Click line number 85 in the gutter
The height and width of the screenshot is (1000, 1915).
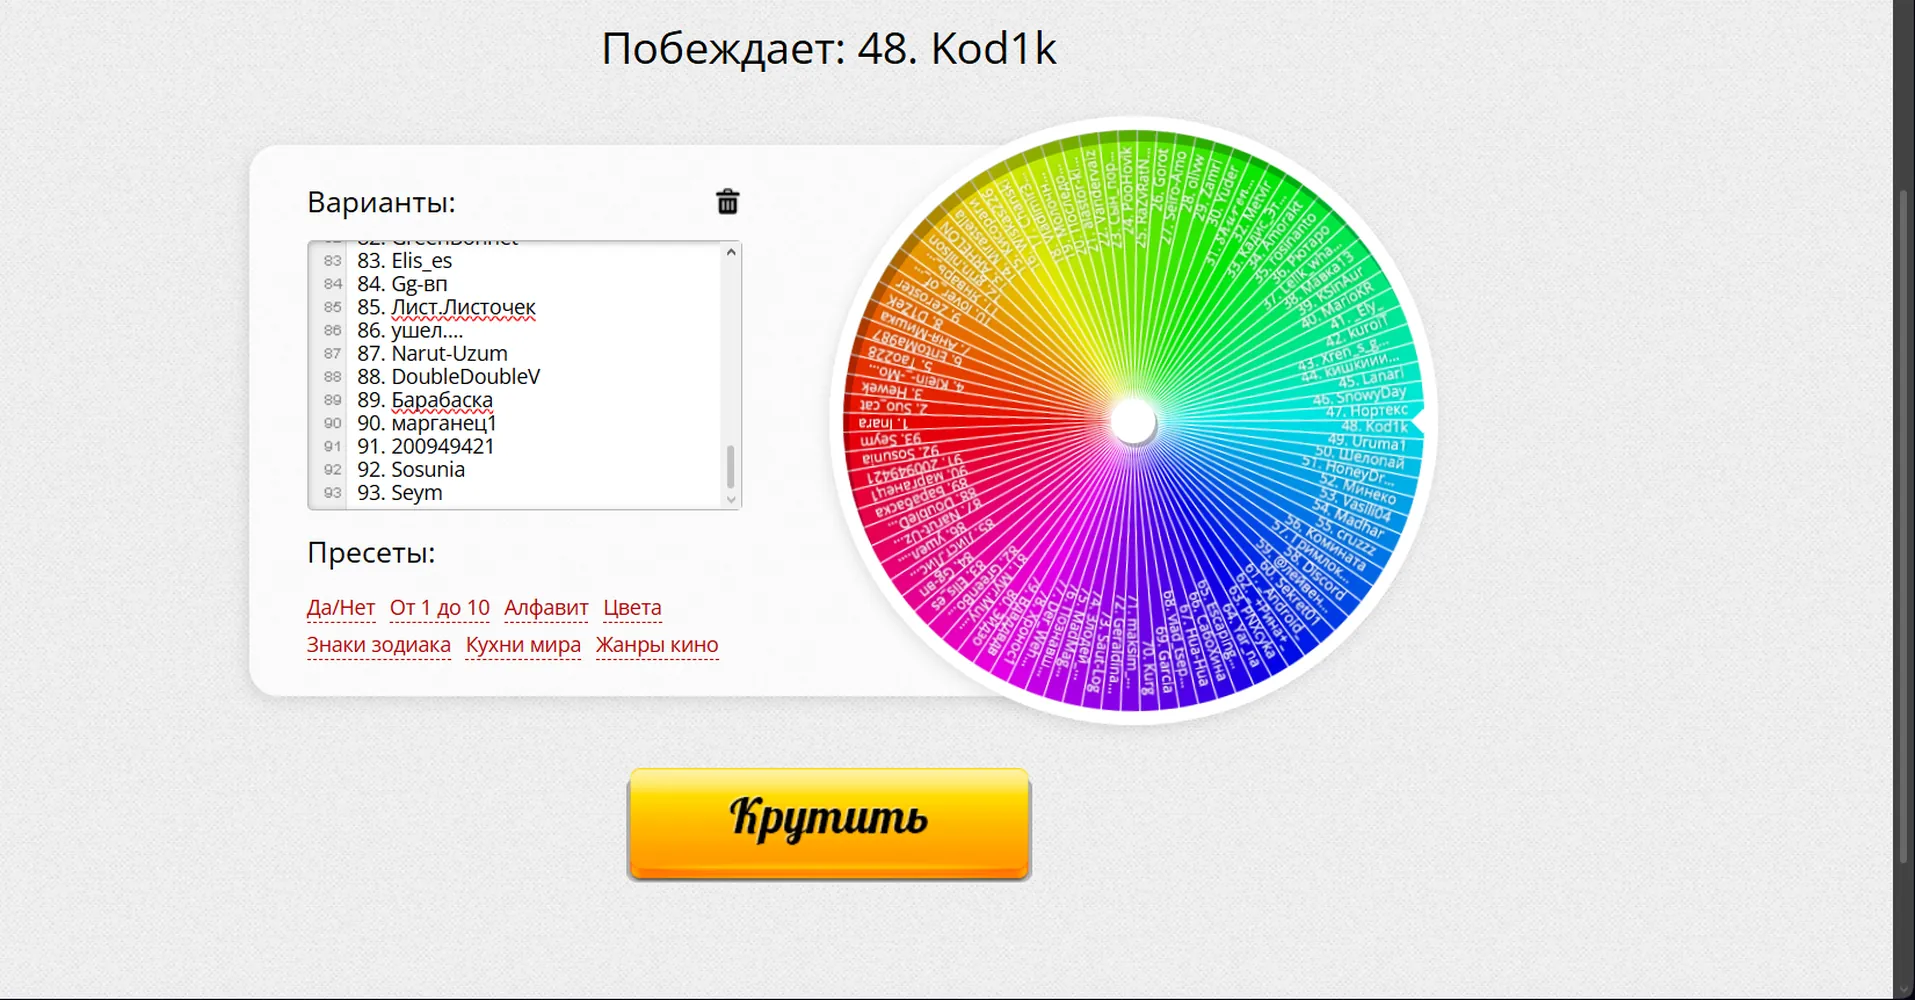point(333,307)
